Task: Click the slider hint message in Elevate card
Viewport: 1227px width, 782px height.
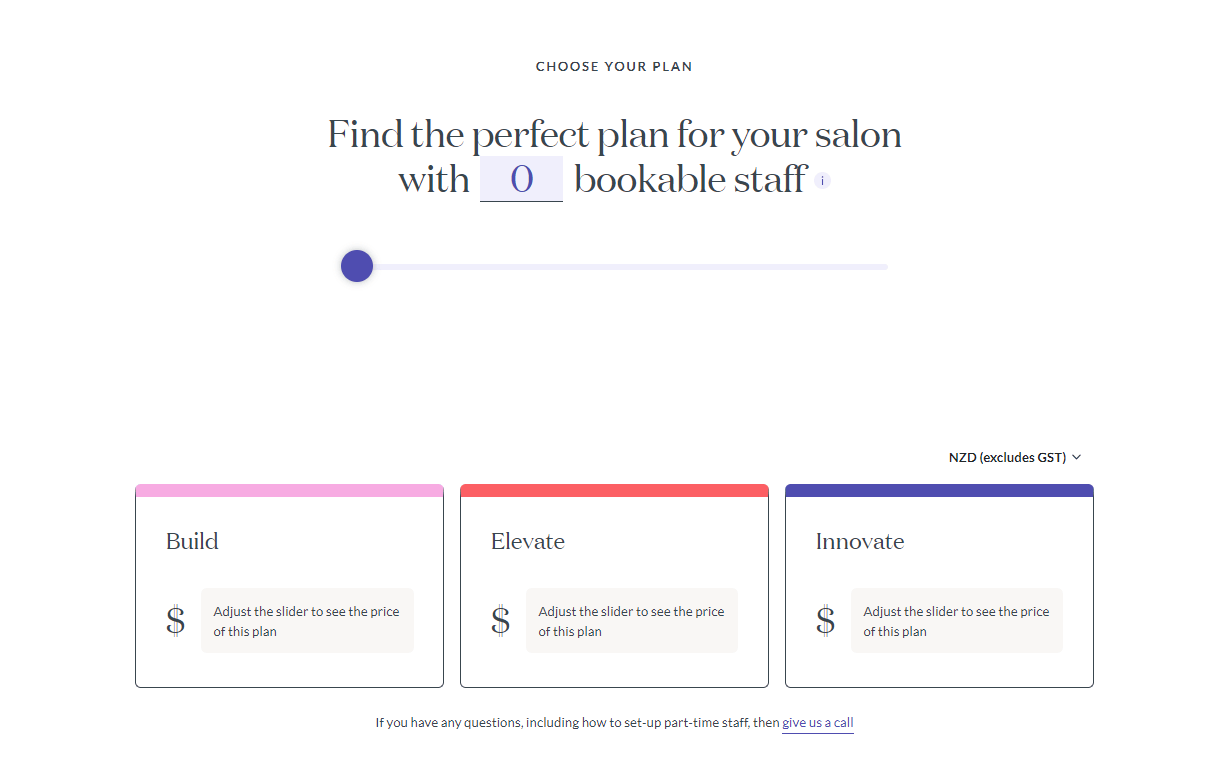Action: (632, 621)
